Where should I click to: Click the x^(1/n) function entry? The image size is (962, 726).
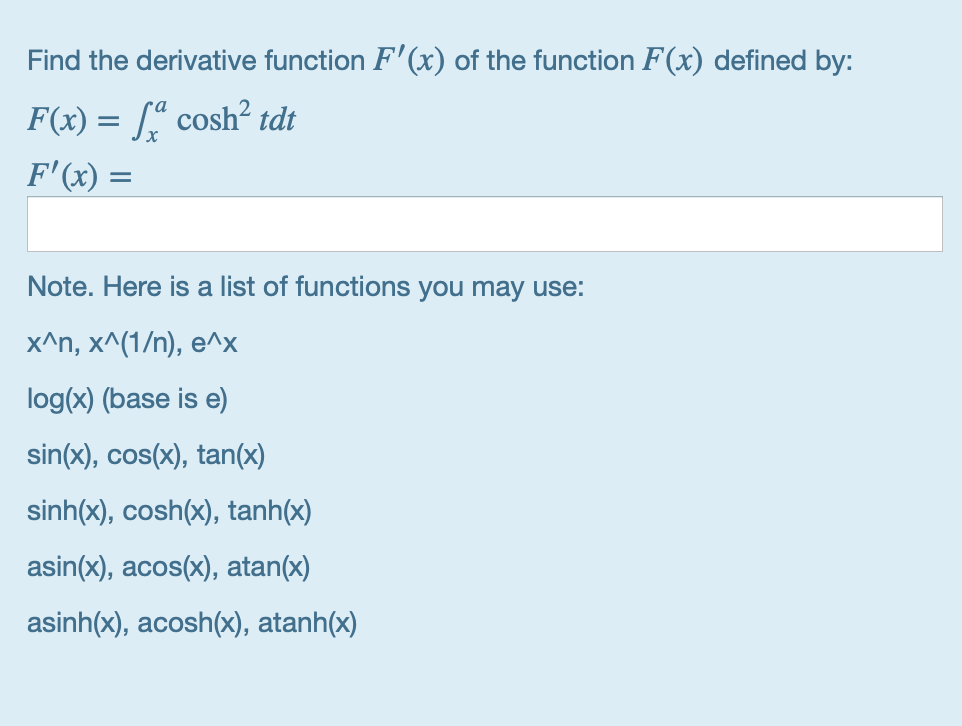coord(133,342)
